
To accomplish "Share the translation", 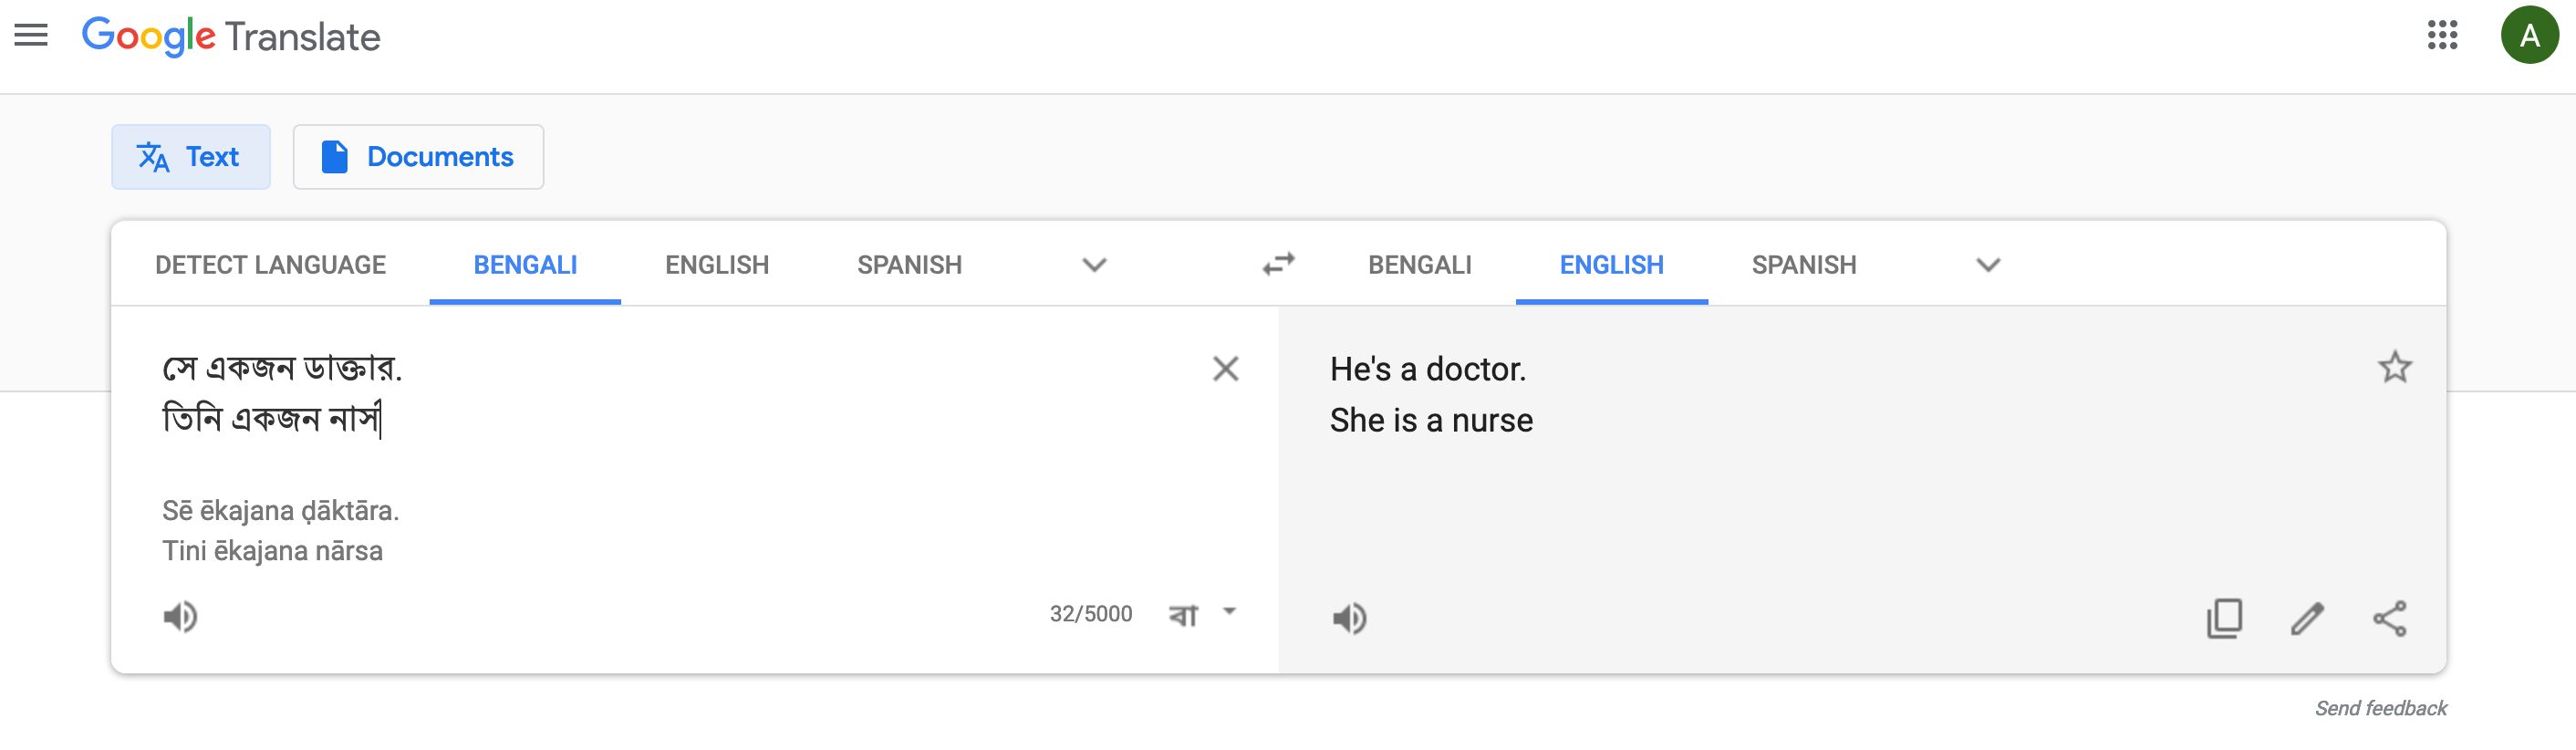I will [x=2389, y=618].
